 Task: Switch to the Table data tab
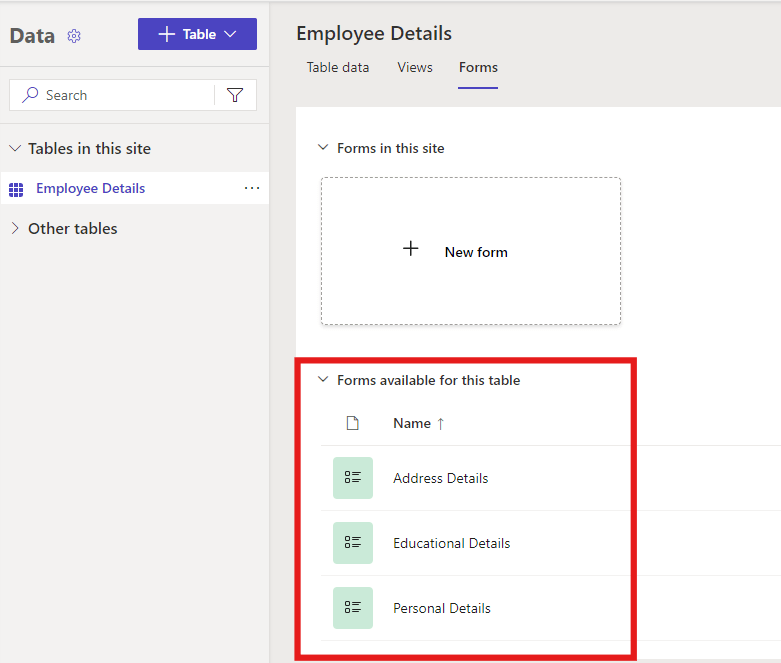tap(337, 67)
